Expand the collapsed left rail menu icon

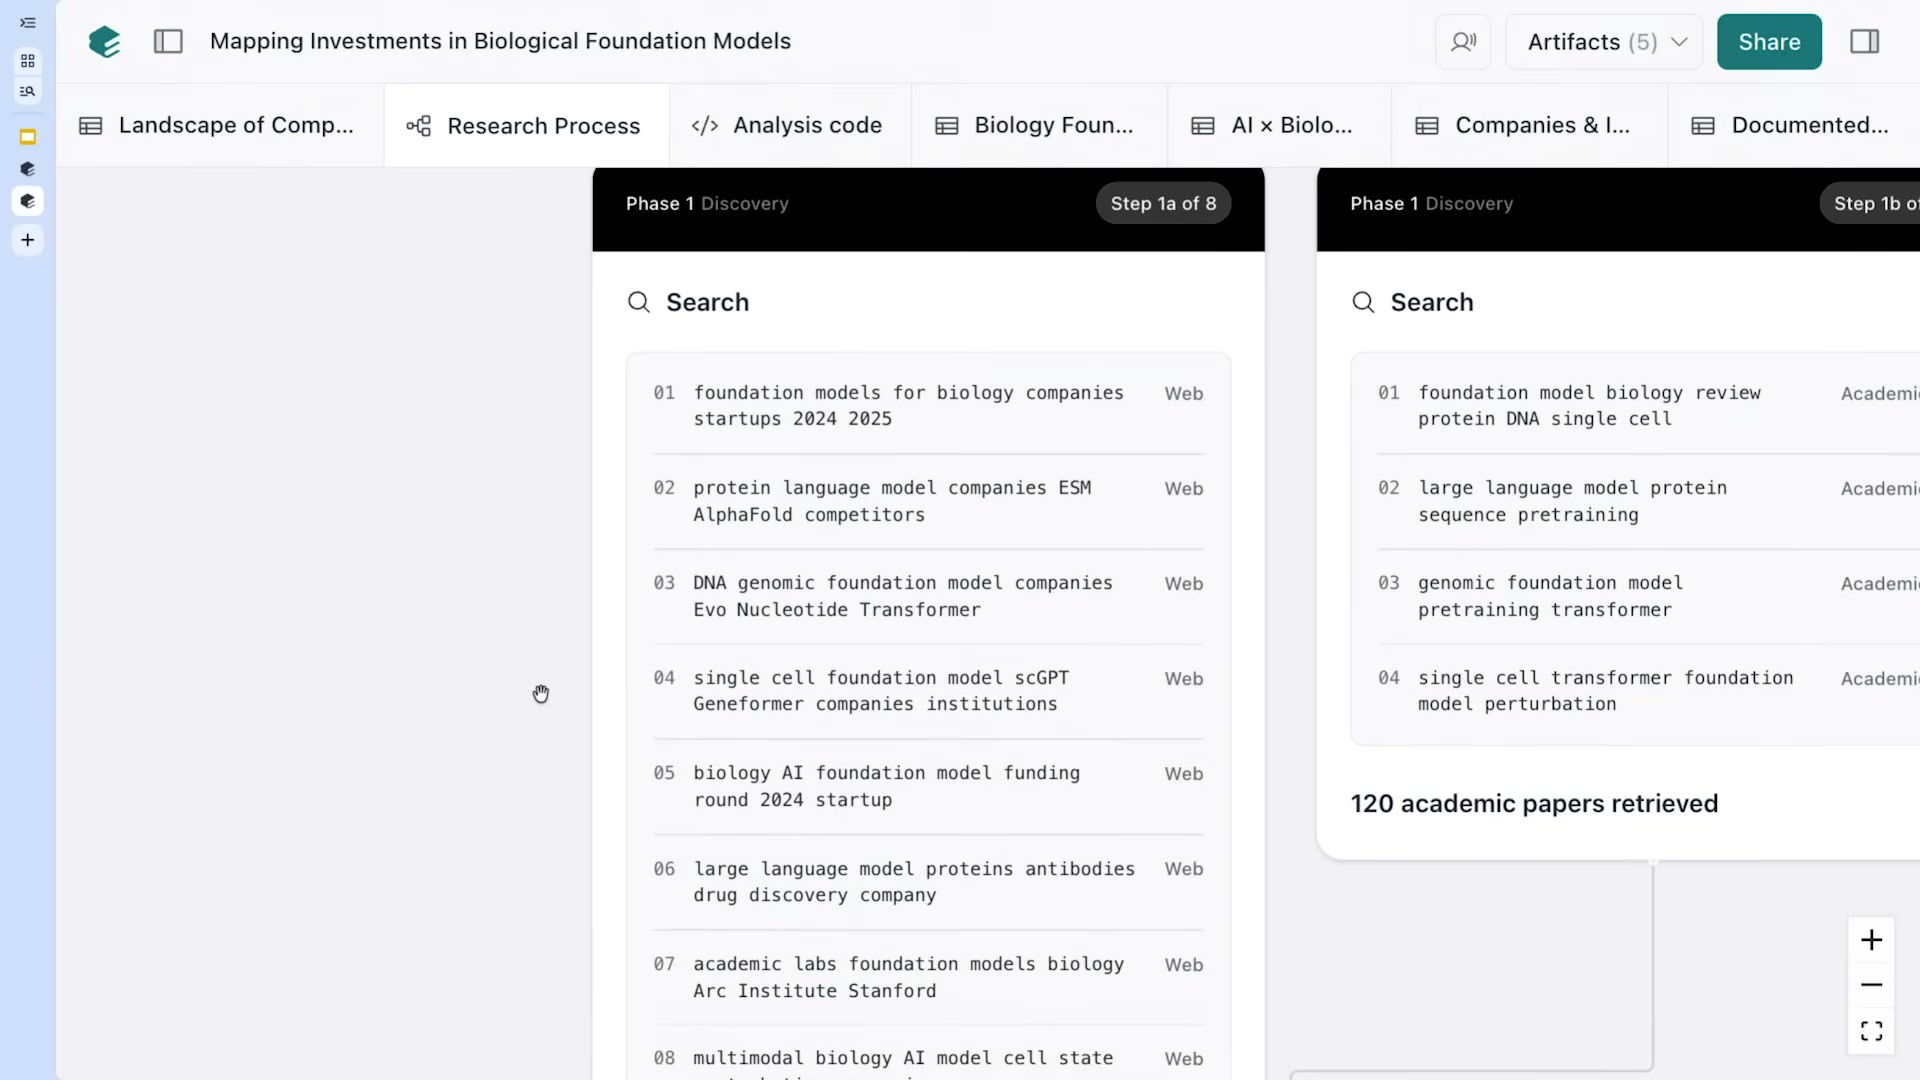coord(28,23)
